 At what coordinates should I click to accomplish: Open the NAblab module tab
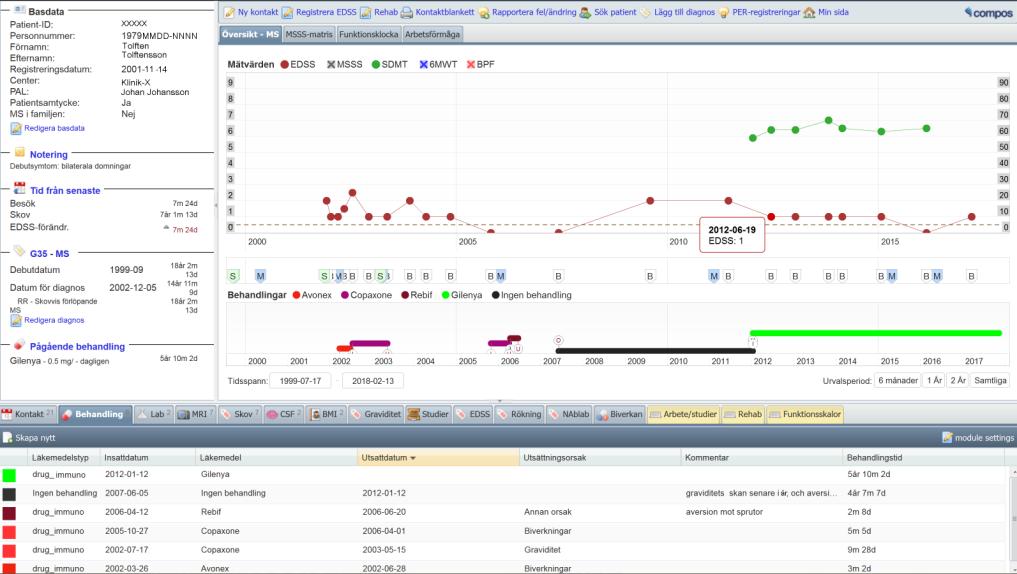tap(569, 414)
